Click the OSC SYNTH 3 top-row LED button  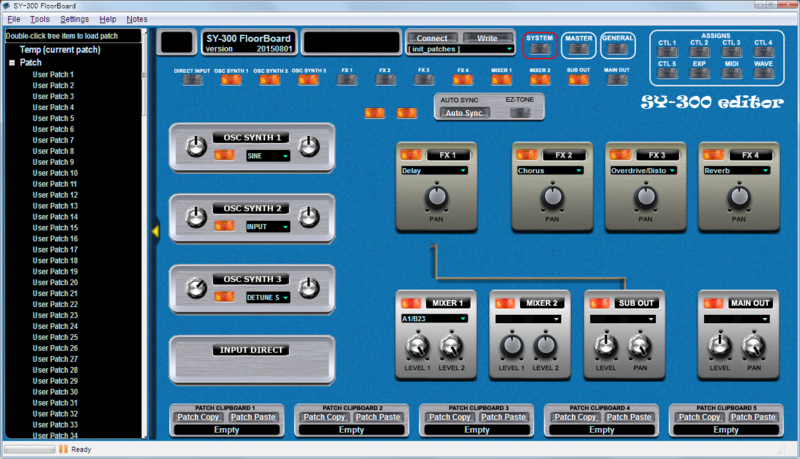click(x=308, y=80)
